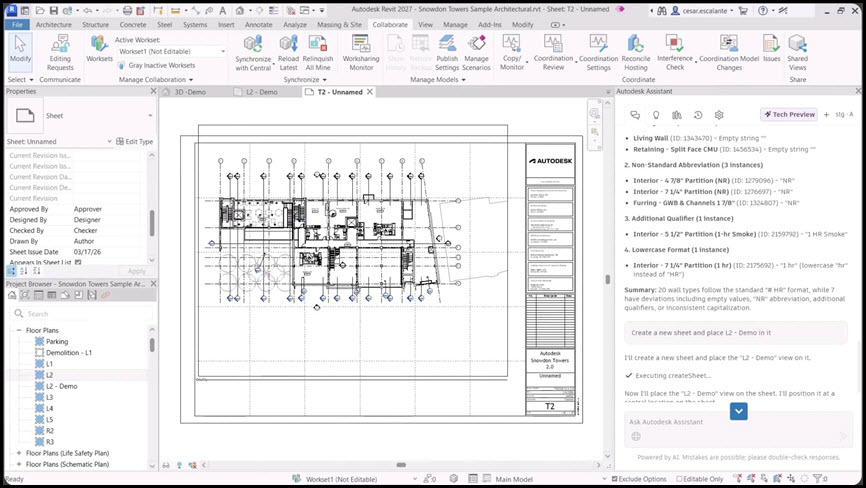The height and width of the screenshot is (488, 866).
Task: Click the Print icon in quick access toolbar
Action: tap(128, 10)
